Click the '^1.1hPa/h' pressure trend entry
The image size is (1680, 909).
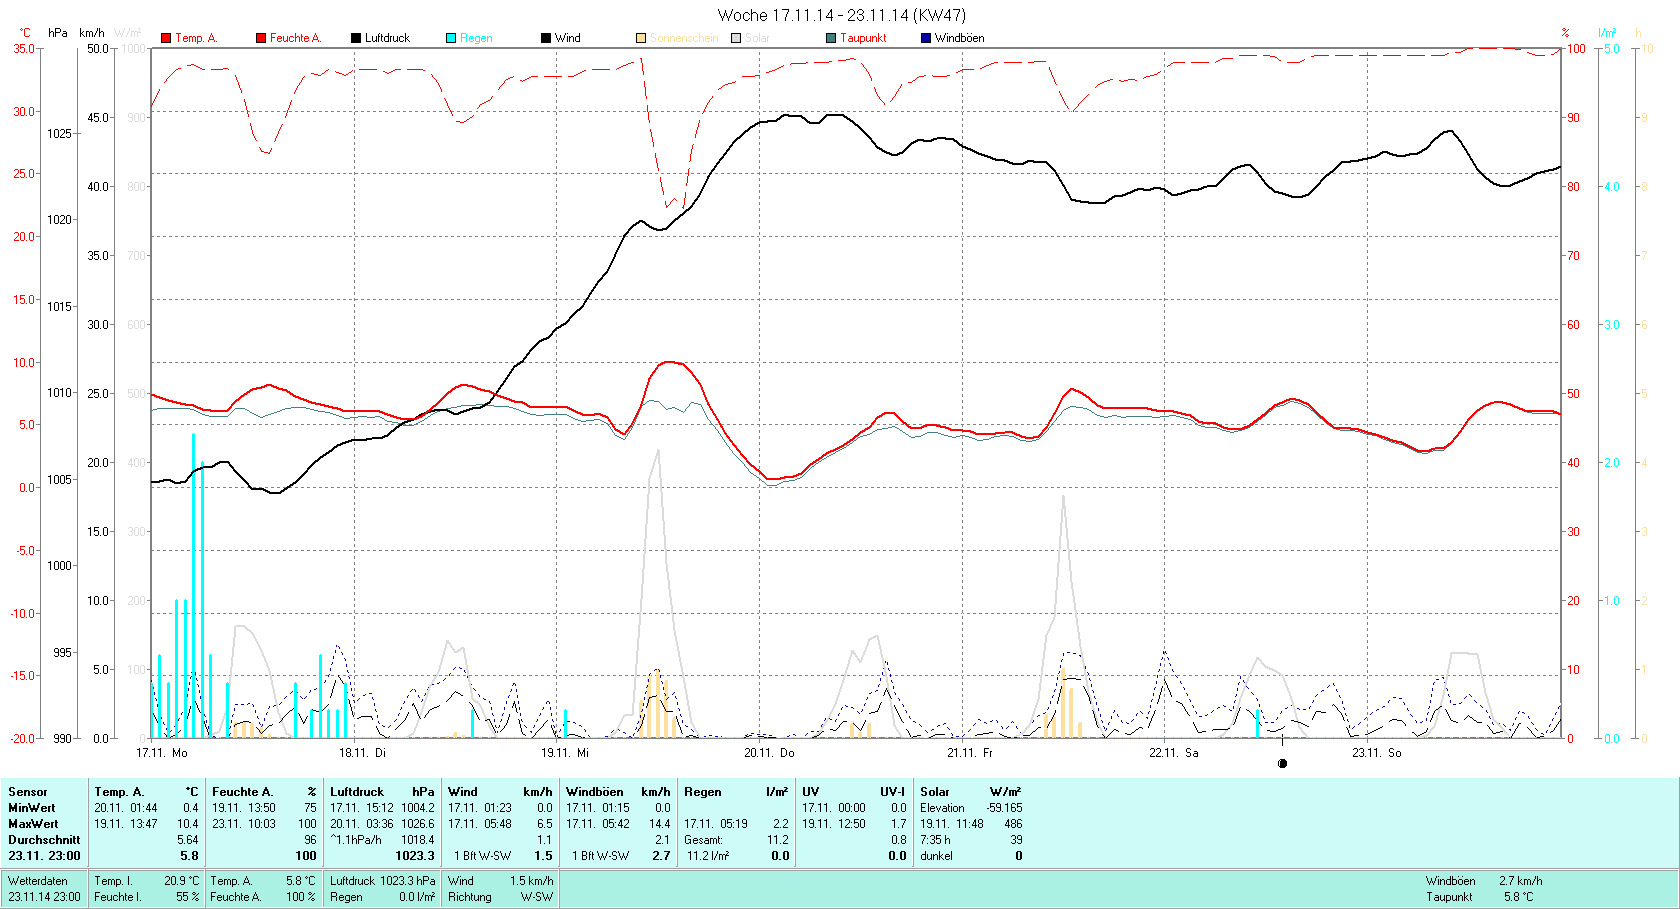click(x=356, y=840)
